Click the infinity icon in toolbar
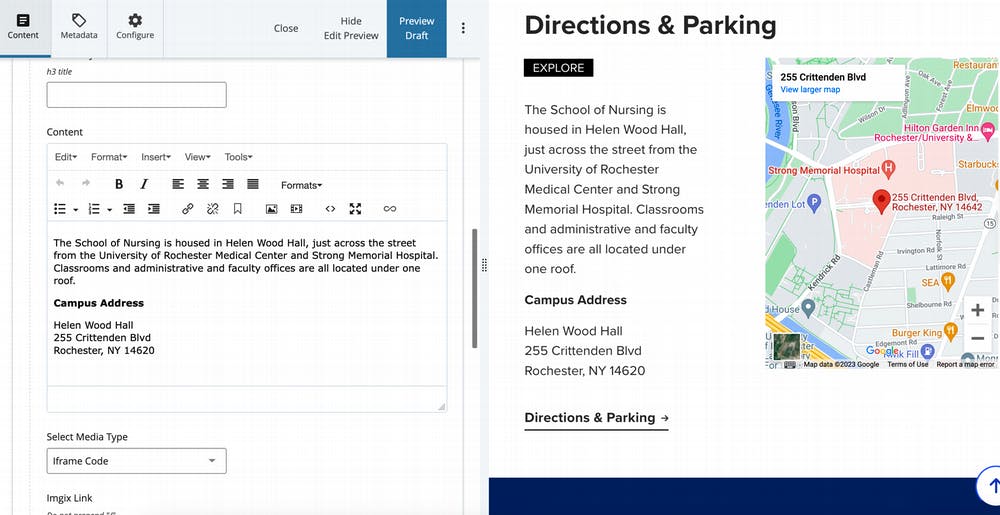The height and width of the screenshot is (515, 1000). [390, 208]
